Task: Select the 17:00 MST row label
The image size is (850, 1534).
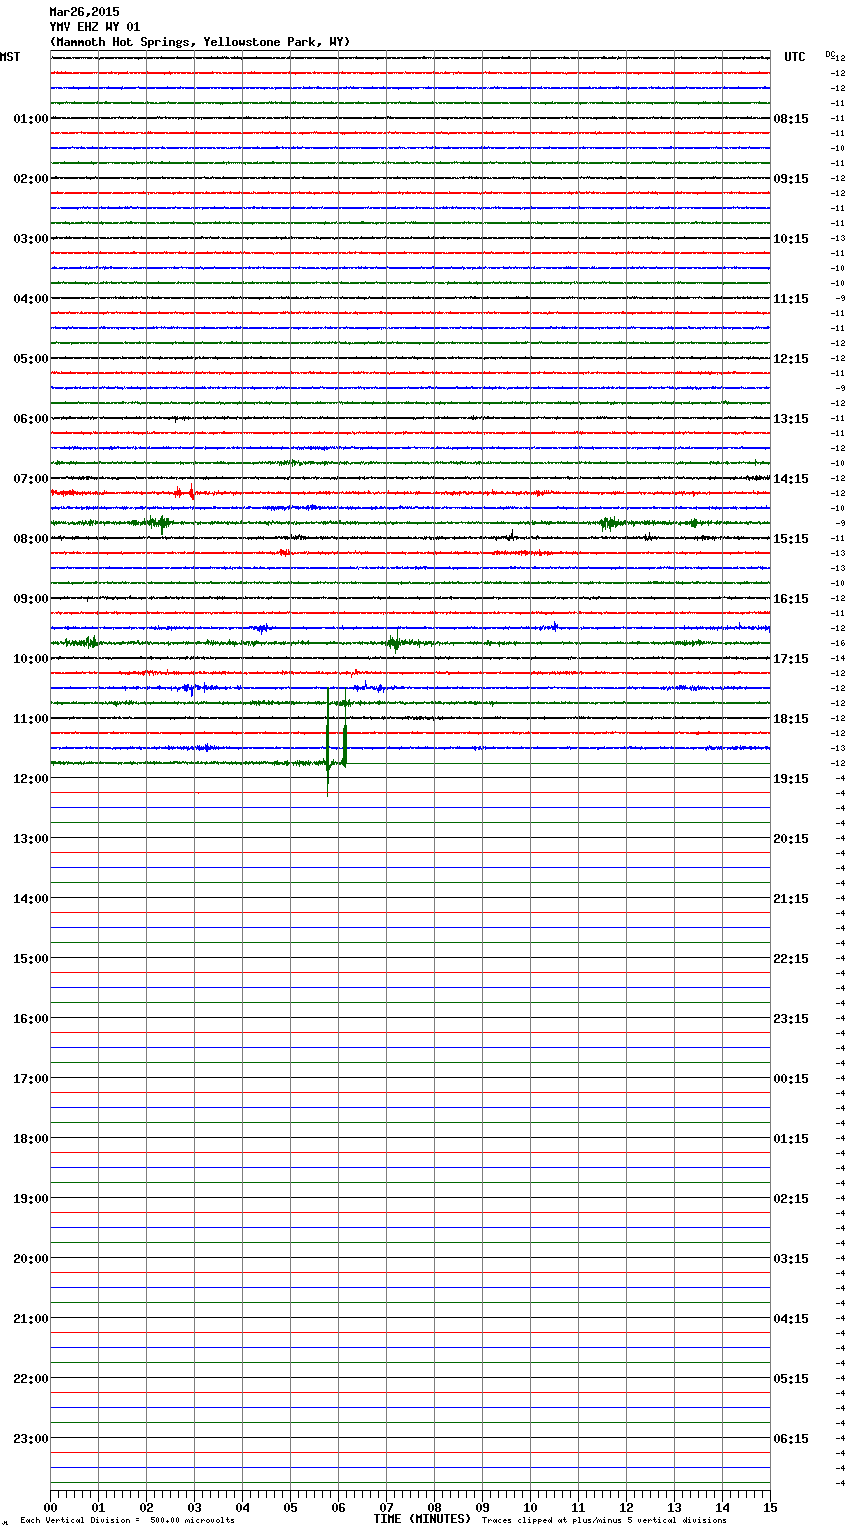Action: point(31,1079)
